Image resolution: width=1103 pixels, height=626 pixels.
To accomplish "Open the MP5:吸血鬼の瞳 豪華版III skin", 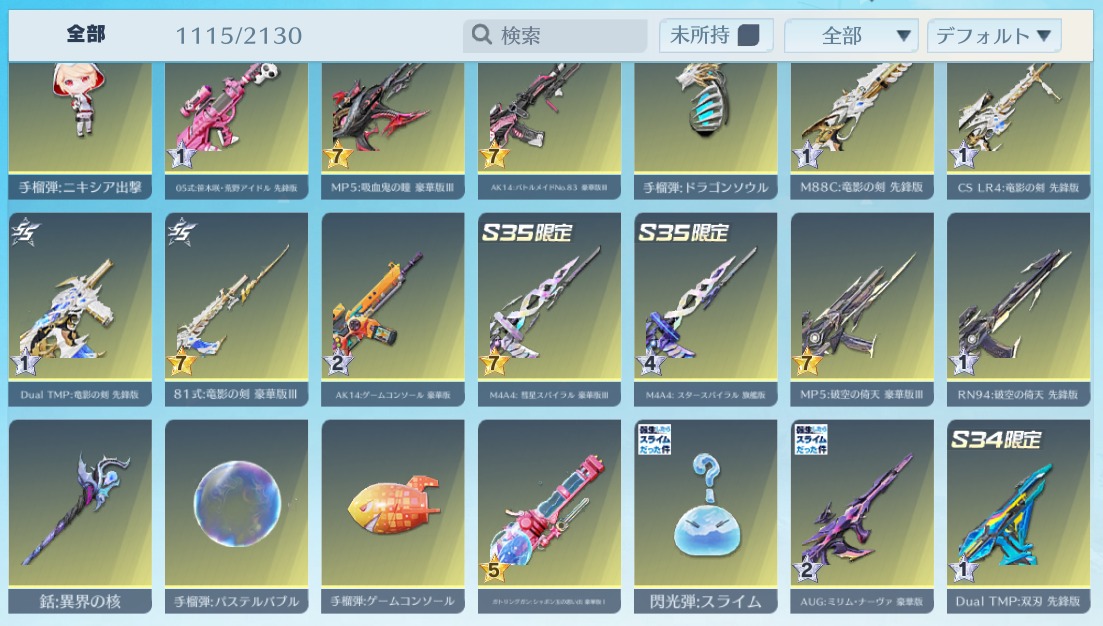I will point(393,131).
